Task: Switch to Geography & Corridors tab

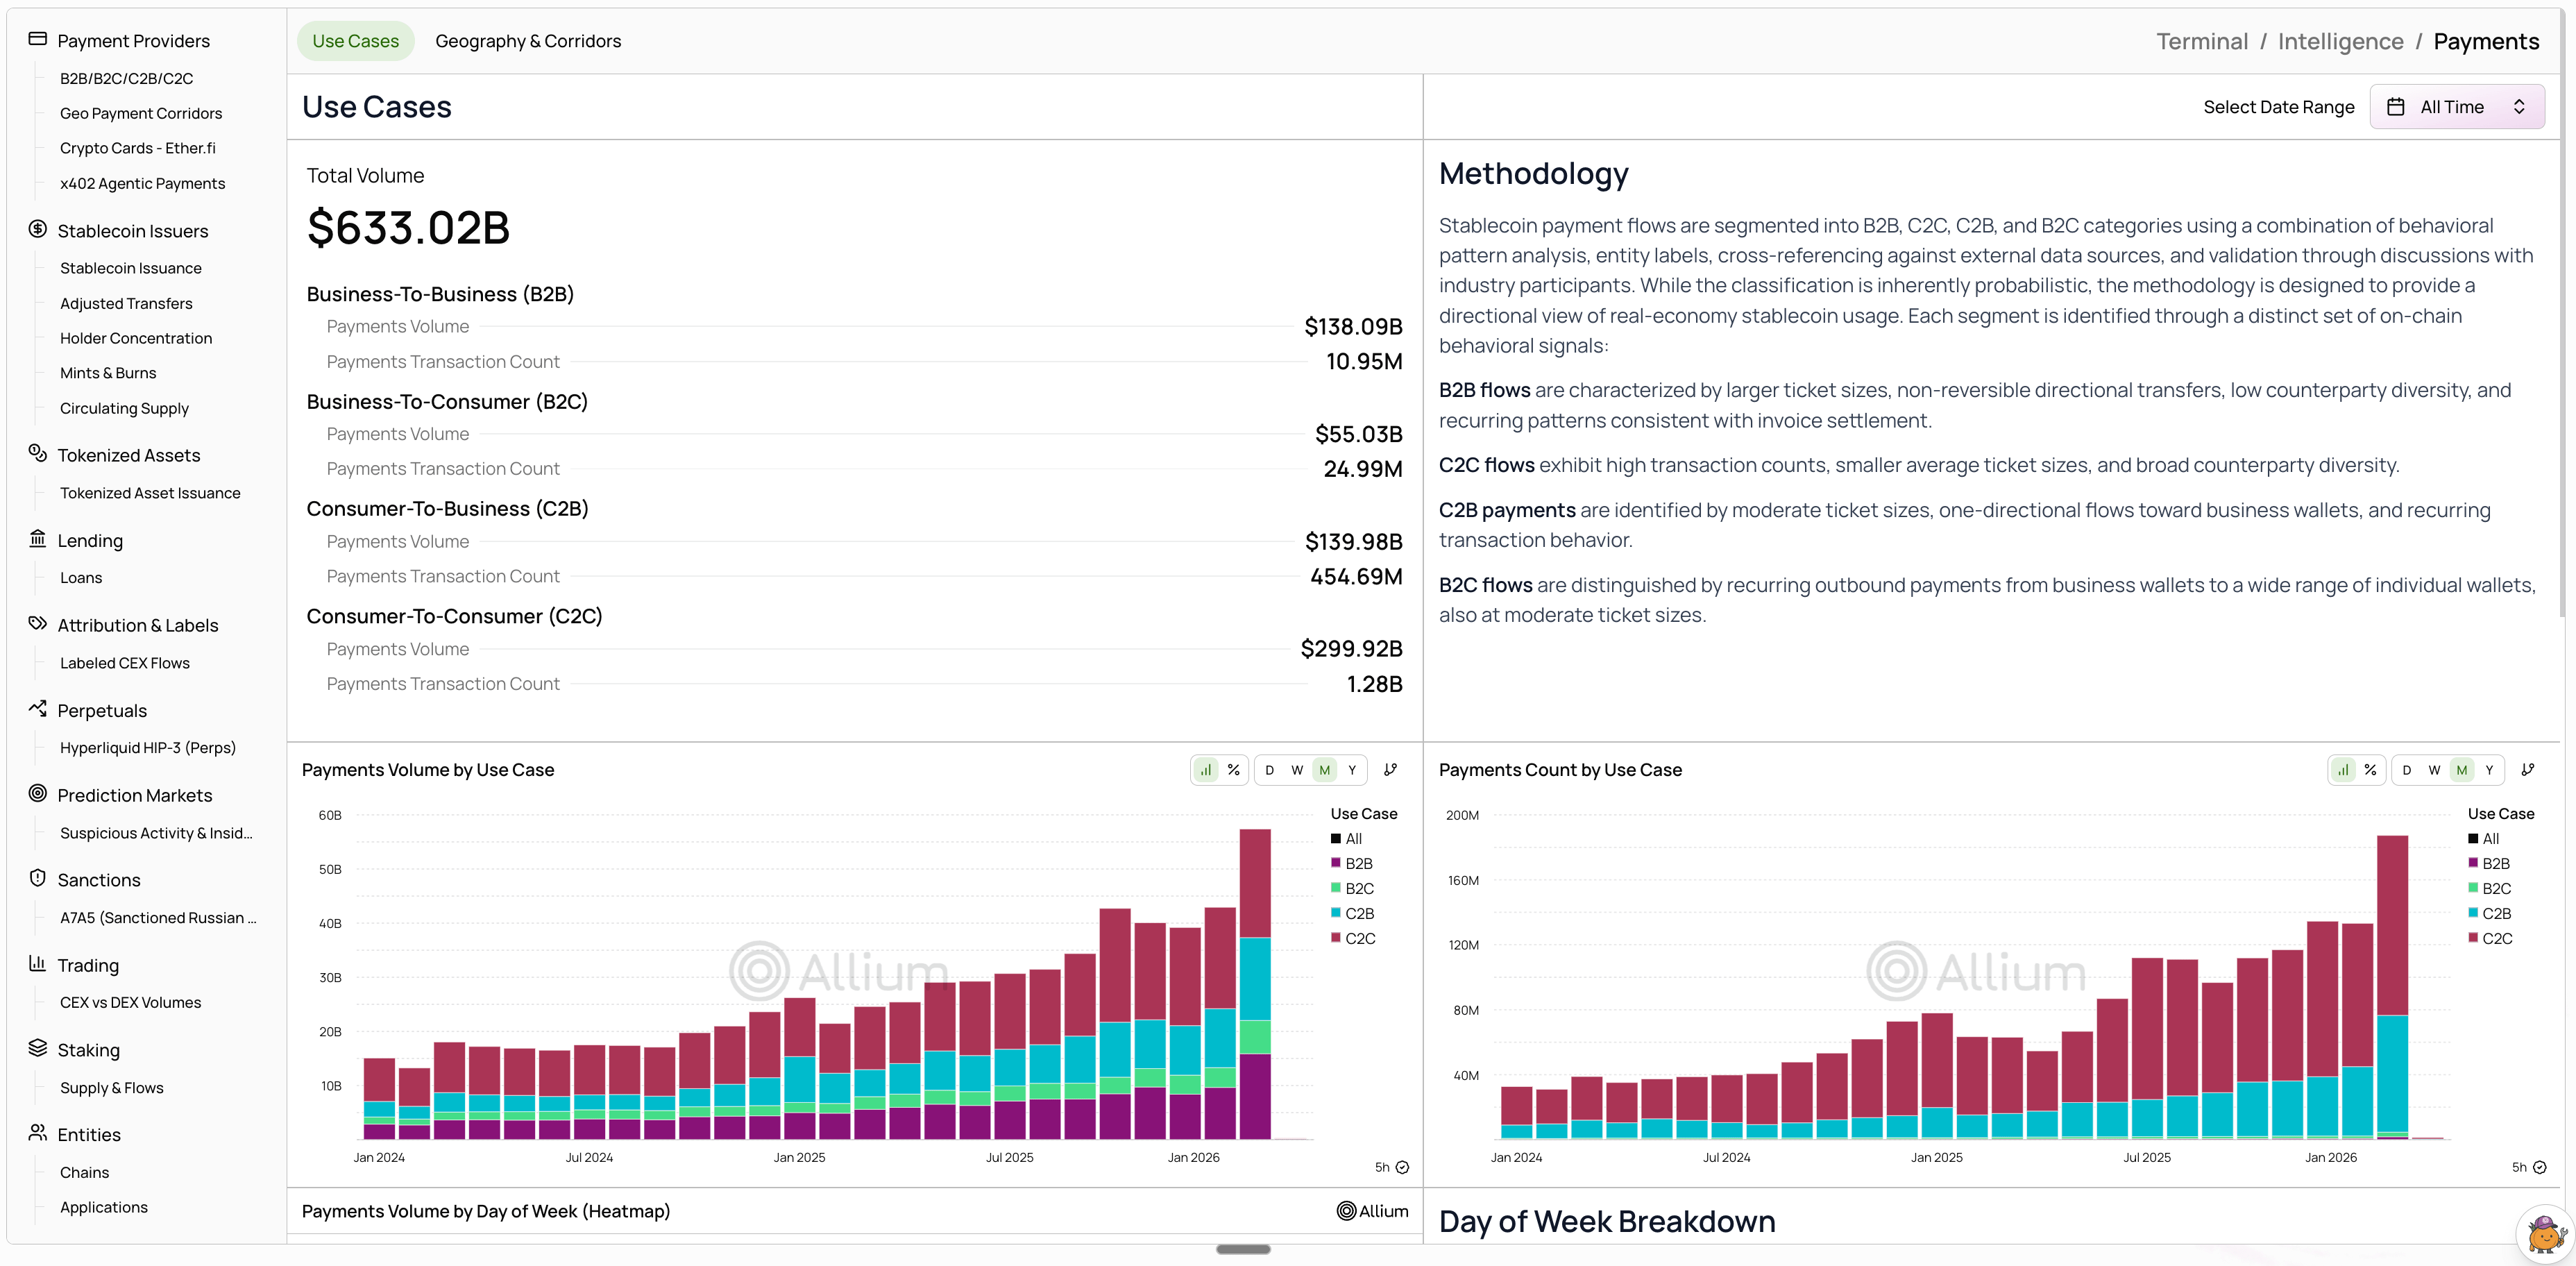Action: point(528,41)
